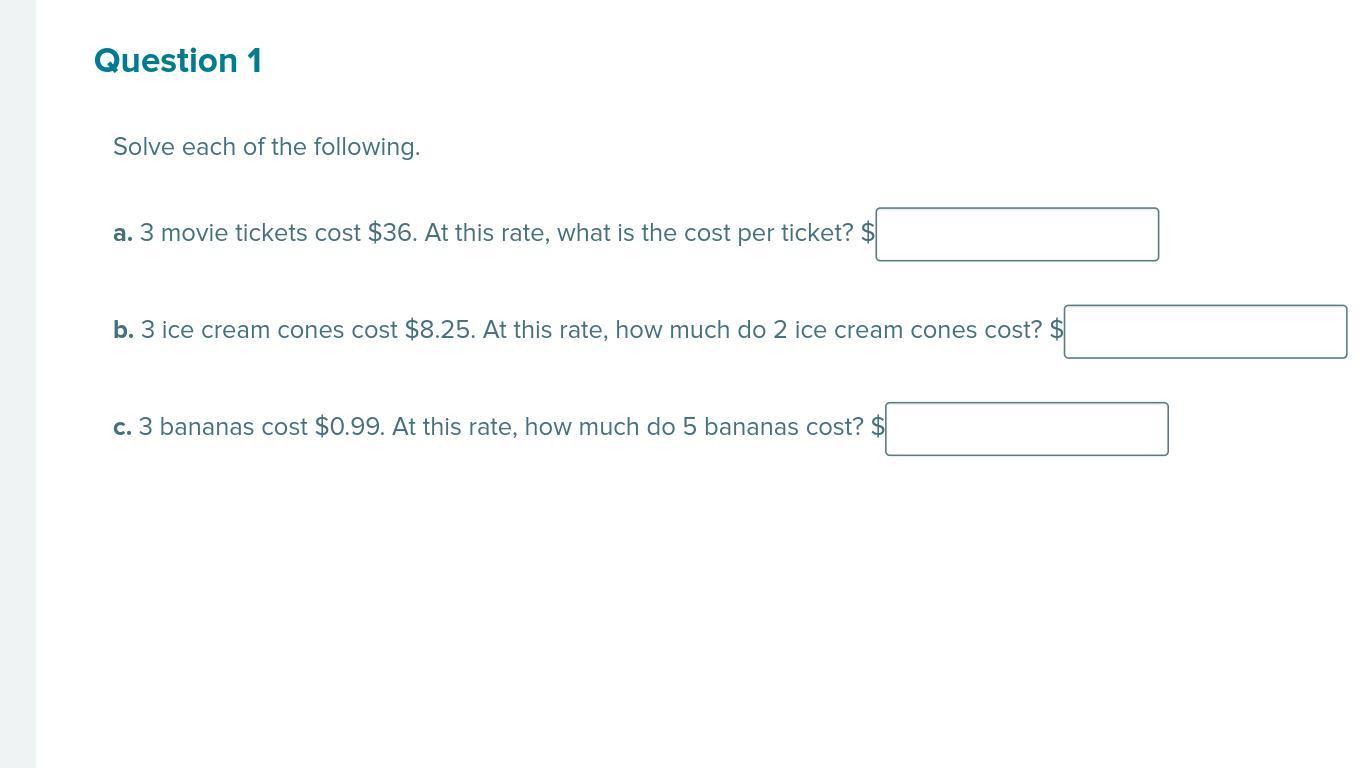
Task: Click the dollar sign before part a's box
Action: click(x=868, y=233)
